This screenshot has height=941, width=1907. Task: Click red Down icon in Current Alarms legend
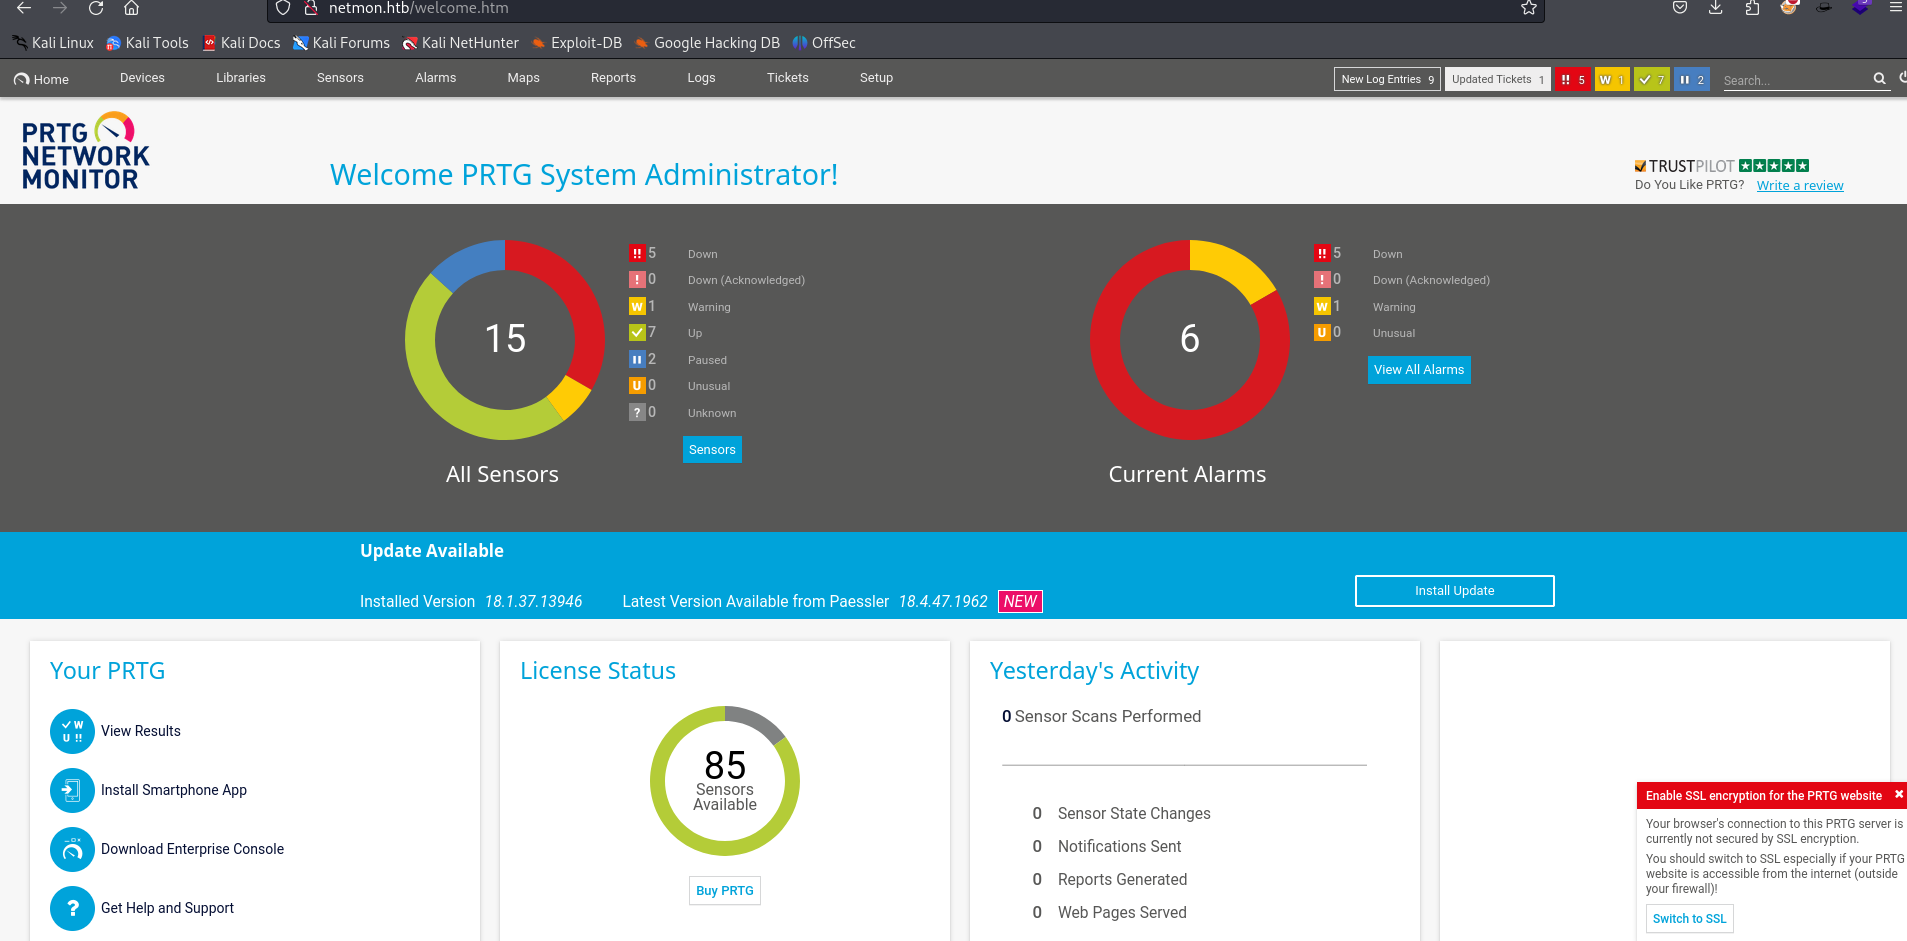(1322, 253)
